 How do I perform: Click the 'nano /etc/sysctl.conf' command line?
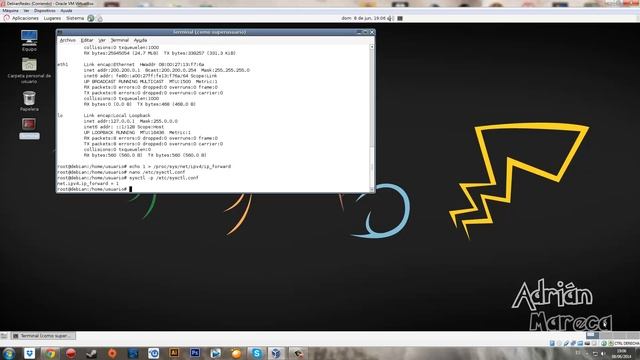click(121, 172)
